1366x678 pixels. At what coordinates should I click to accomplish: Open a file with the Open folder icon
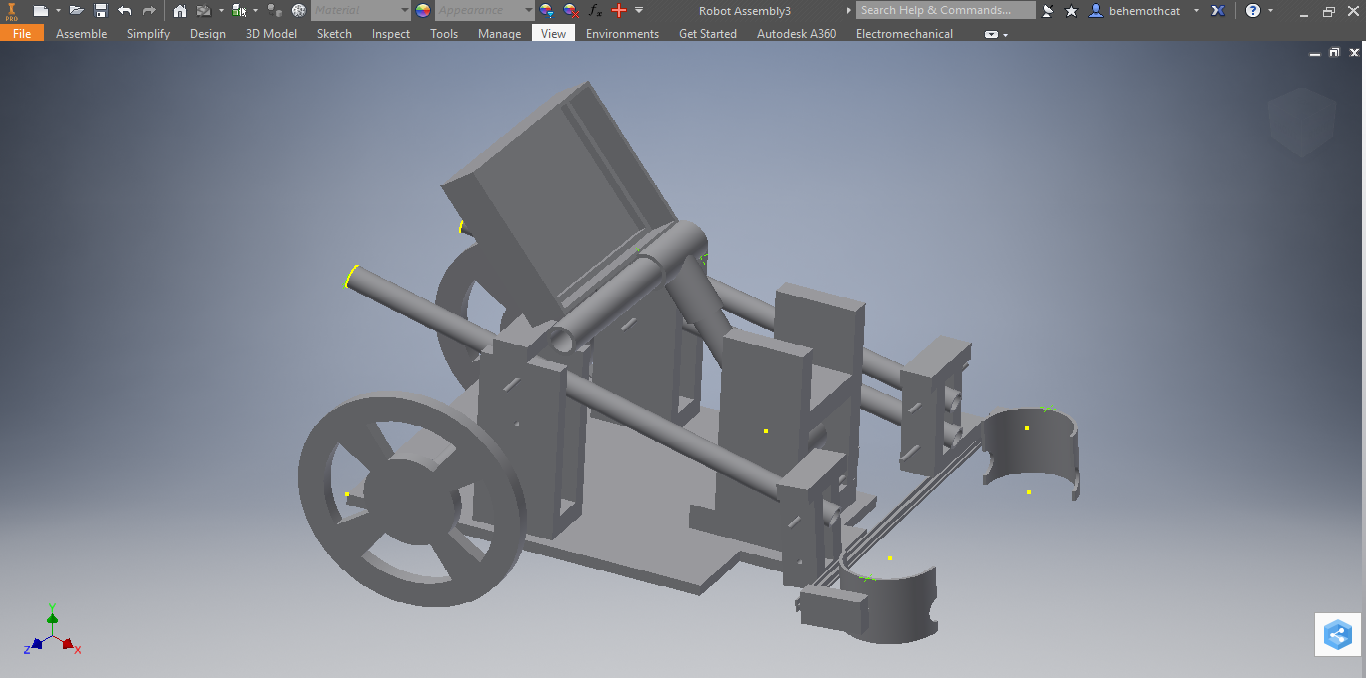[77, 10]
